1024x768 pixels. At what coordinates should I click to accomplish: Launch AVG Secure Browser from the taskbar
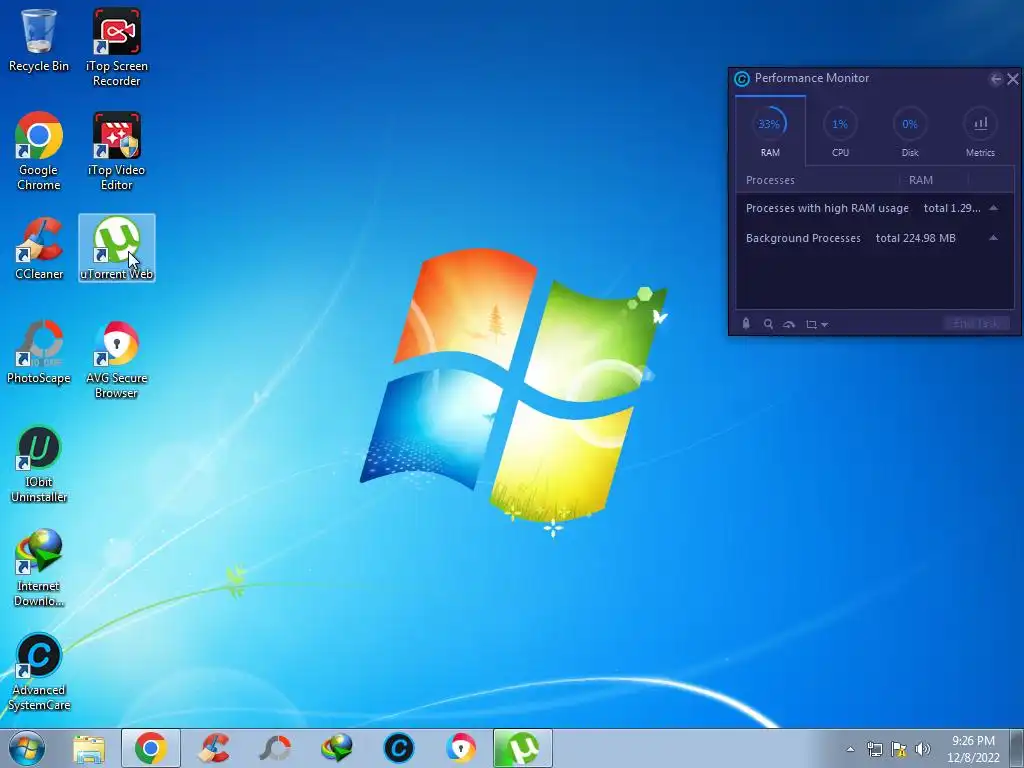[460, 748]
